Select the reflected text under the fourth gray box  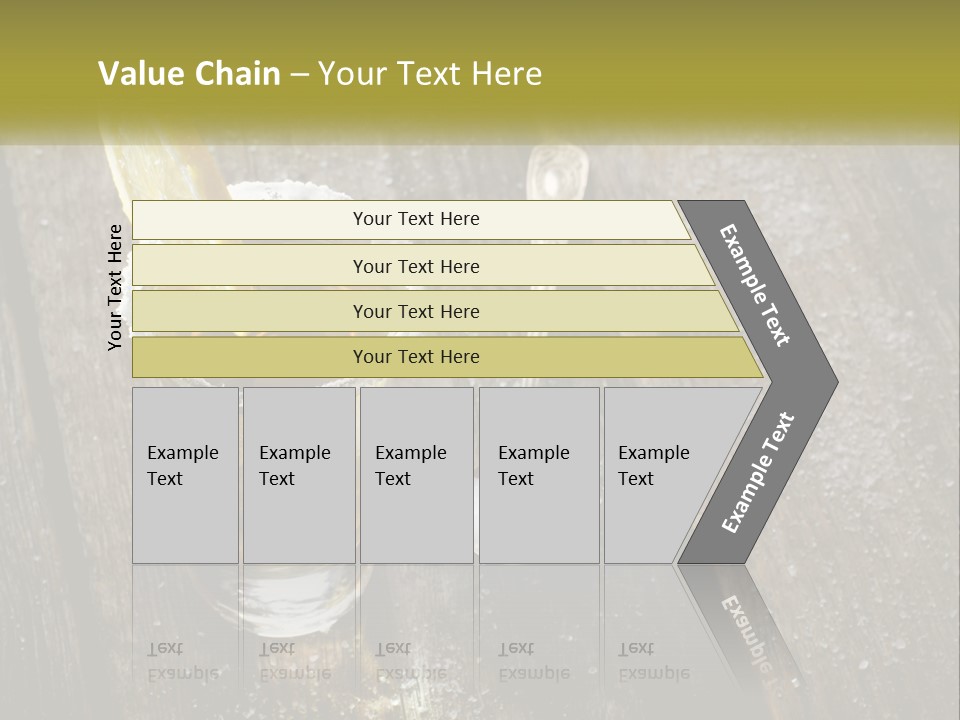point(533,660)
